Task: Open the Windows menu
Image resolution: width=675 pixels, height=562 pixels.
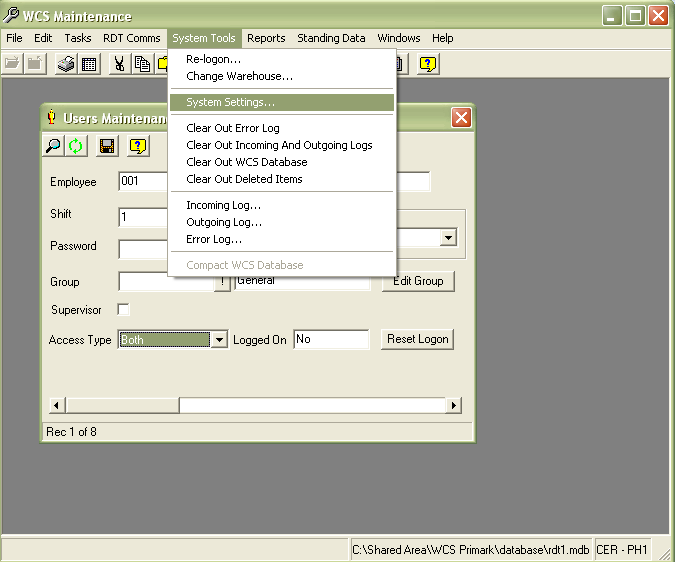Action: [x=399, y=38]
